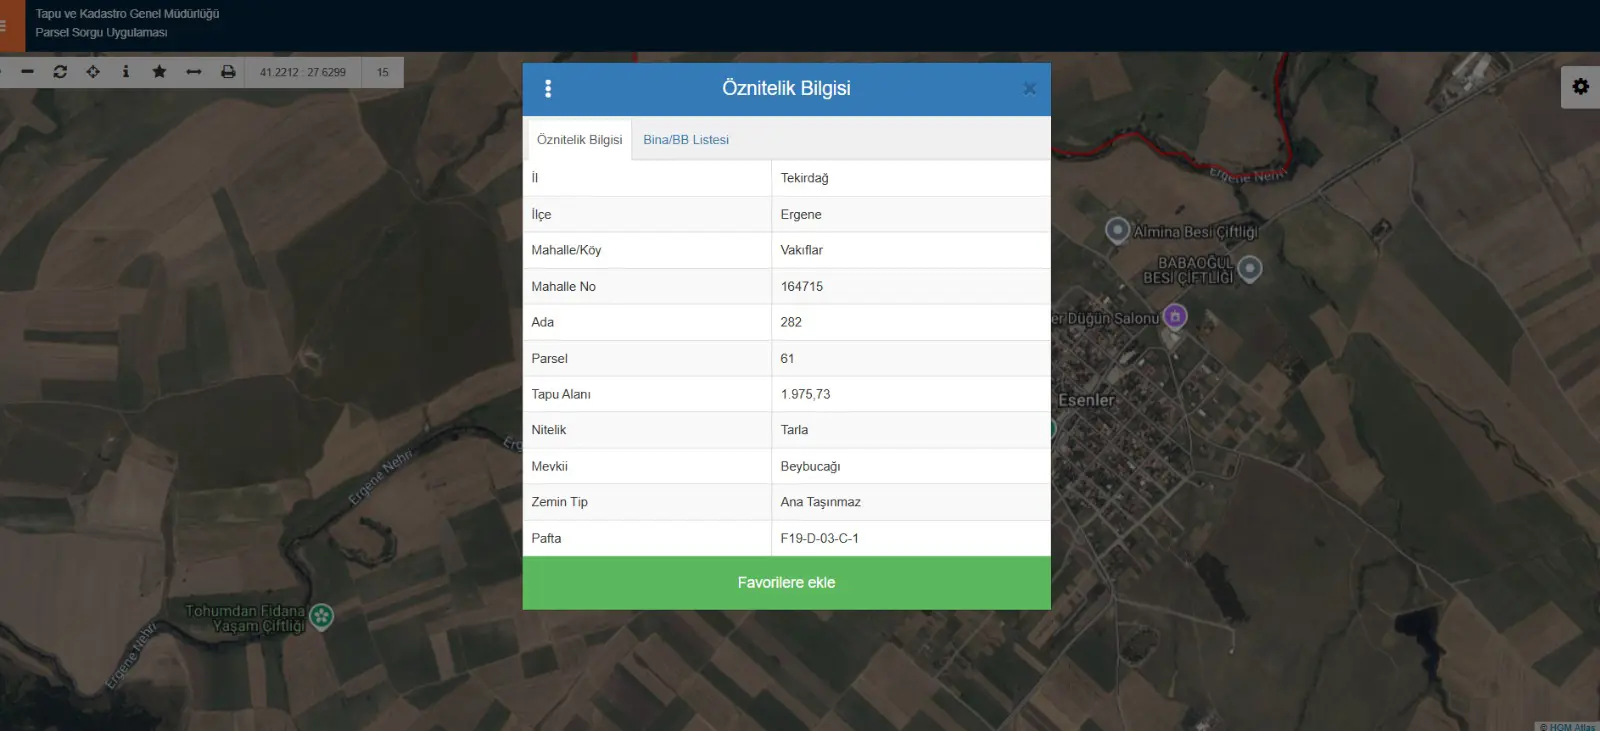Click the zoom out minus icon

[x=27, y=72]
